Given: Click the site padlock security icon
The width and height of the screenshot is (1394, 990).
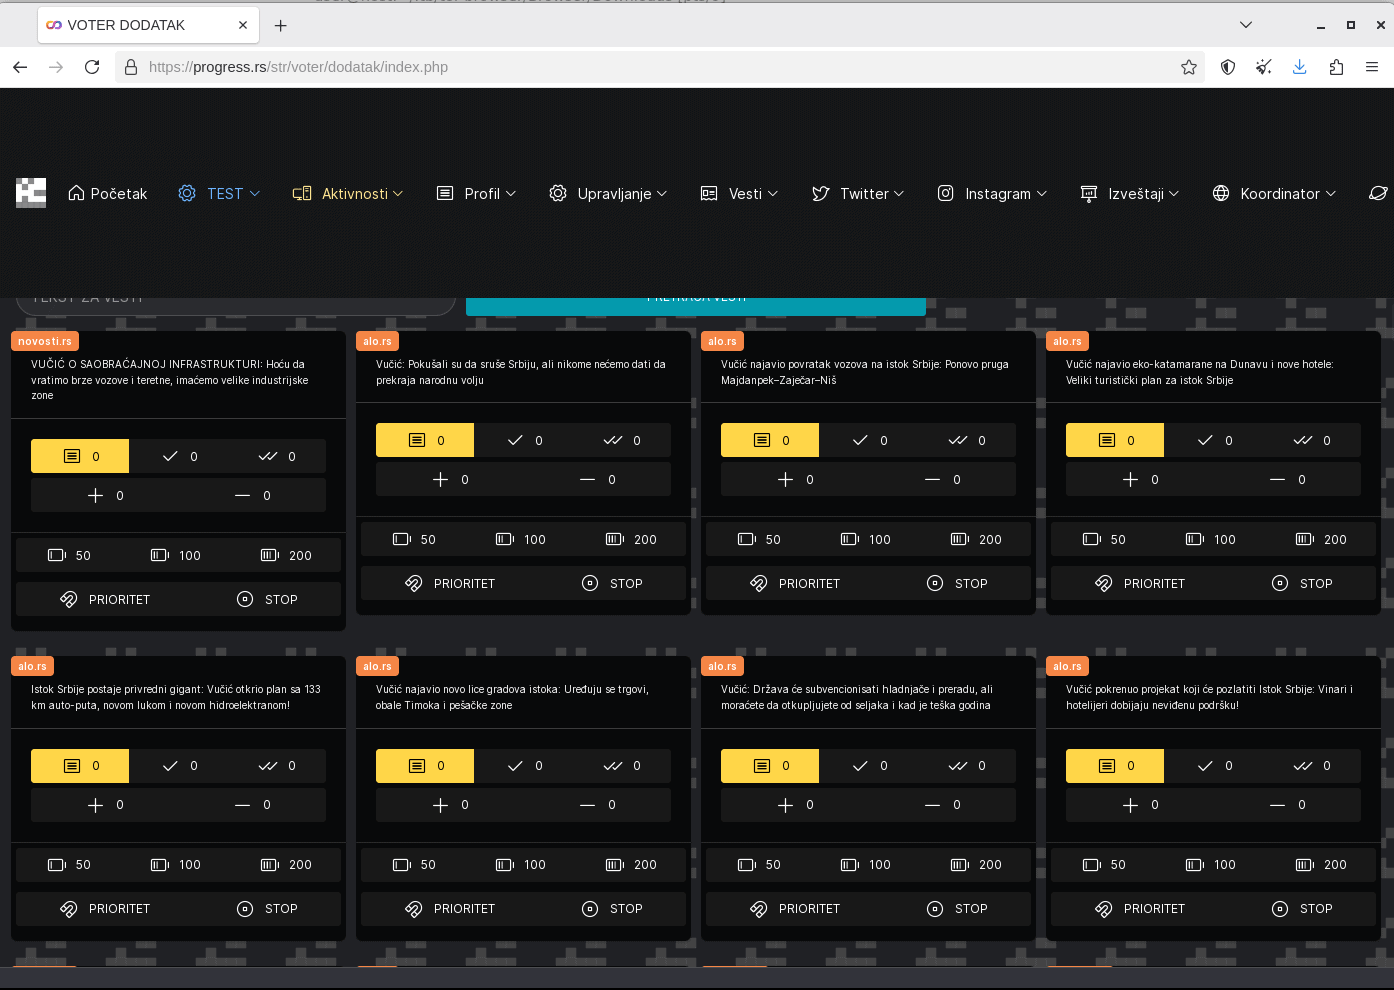Looking at the screenshot, I should click(131, 67).
